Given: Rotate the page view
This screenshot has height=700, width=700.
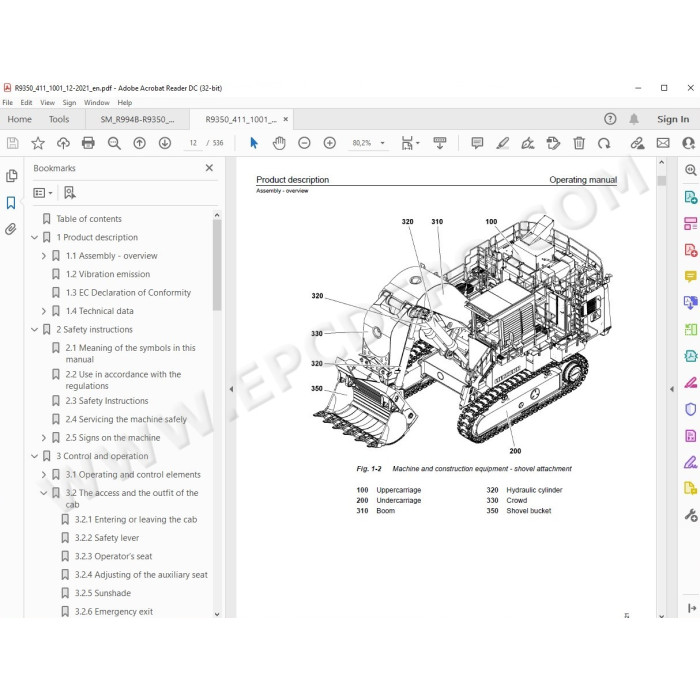Looking at the screenshot, I should coord(604,143).
